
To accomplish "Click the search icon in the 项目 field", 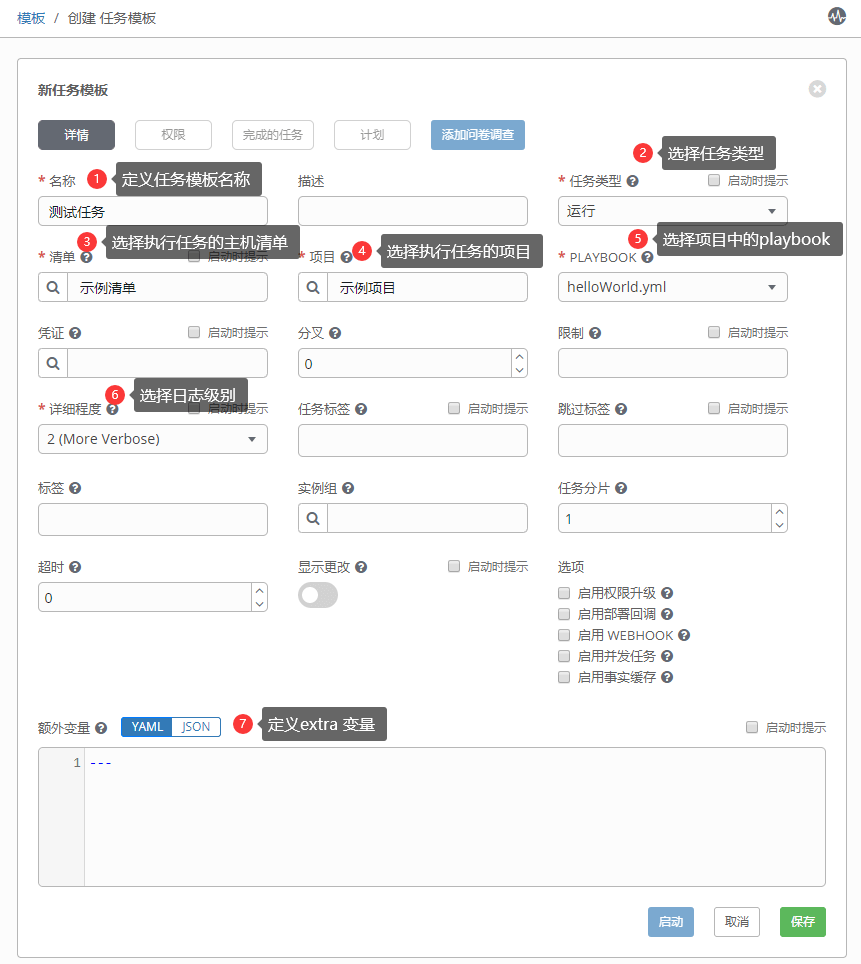I will pyautogui.click(x=313, y=287).
